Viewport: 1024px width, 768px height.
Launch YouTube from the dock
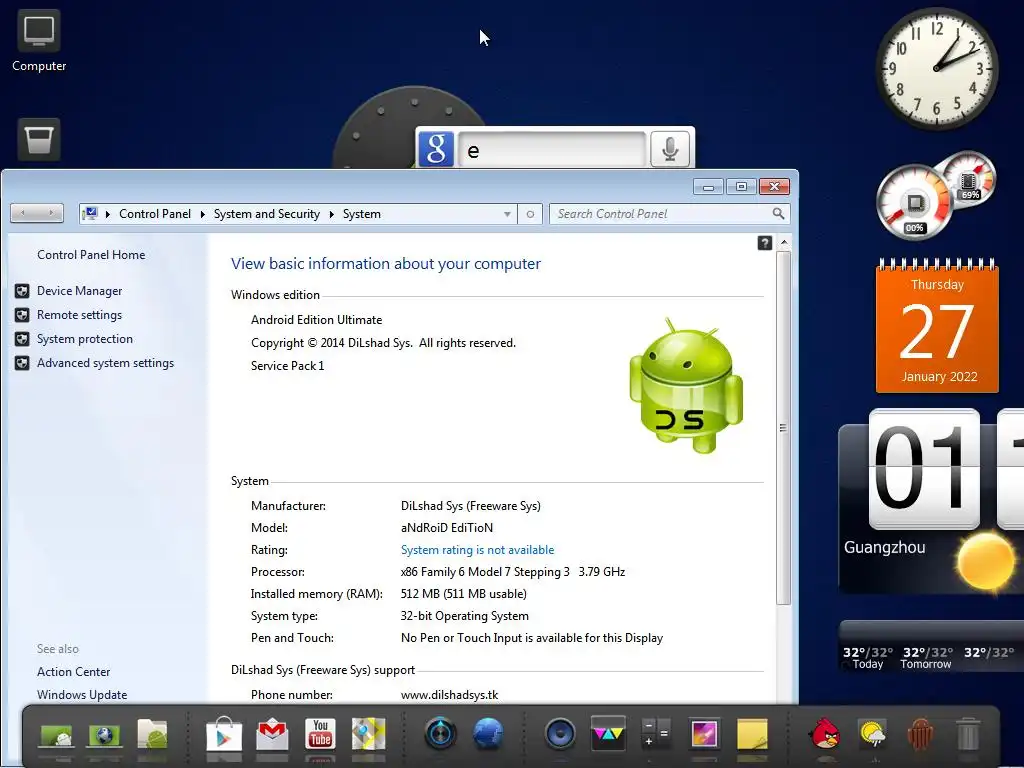pyautogui.click(x=320, y=734)
